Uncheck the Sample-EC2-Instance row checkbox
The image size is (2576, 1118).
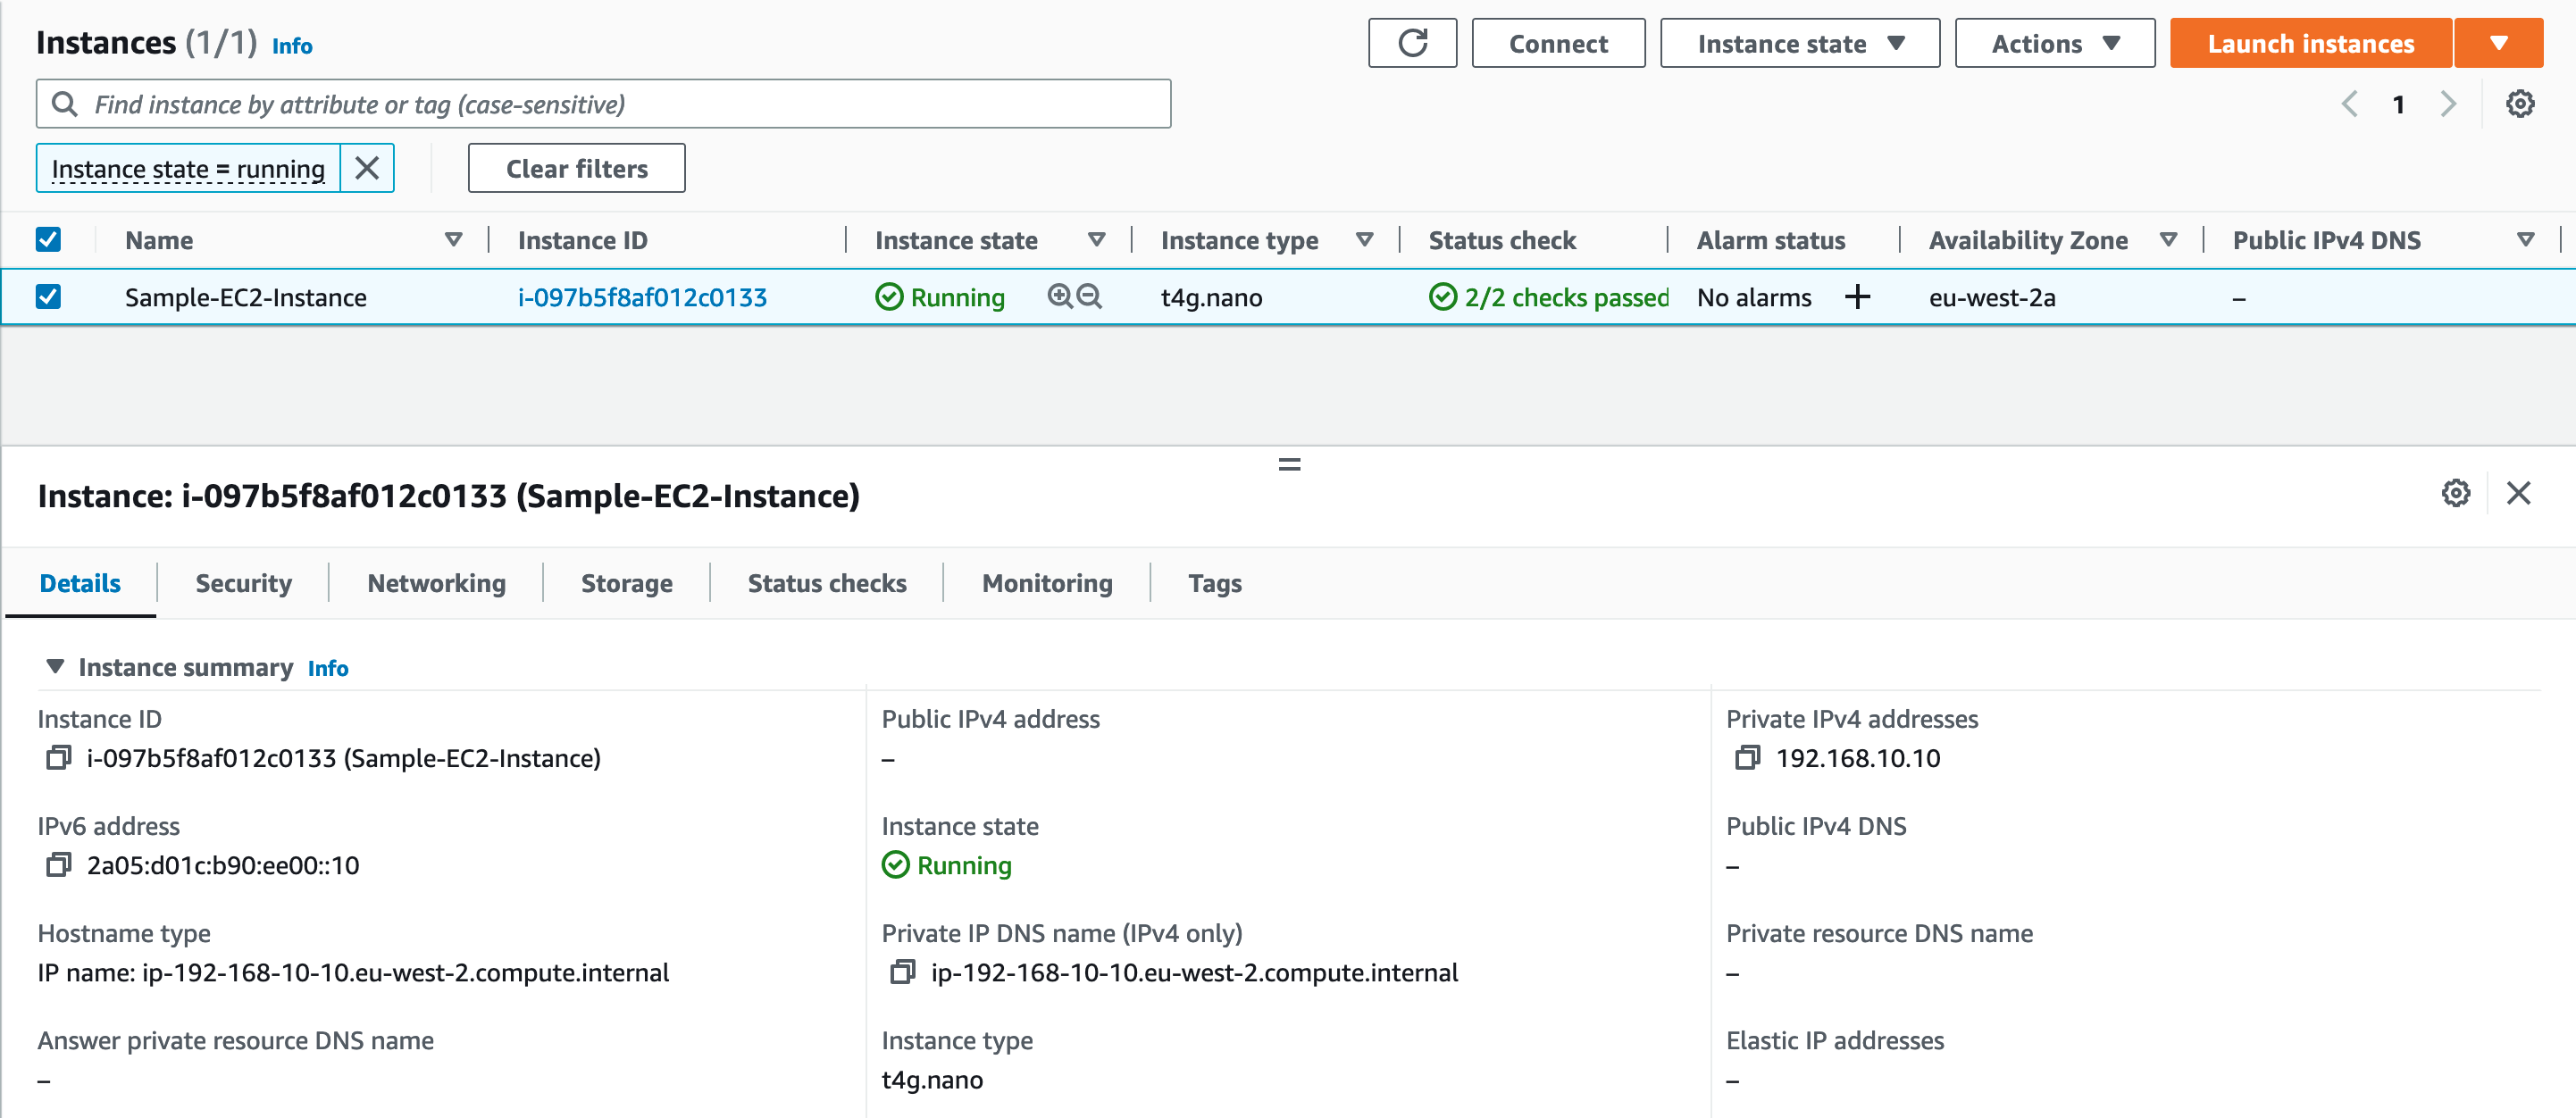48,297
